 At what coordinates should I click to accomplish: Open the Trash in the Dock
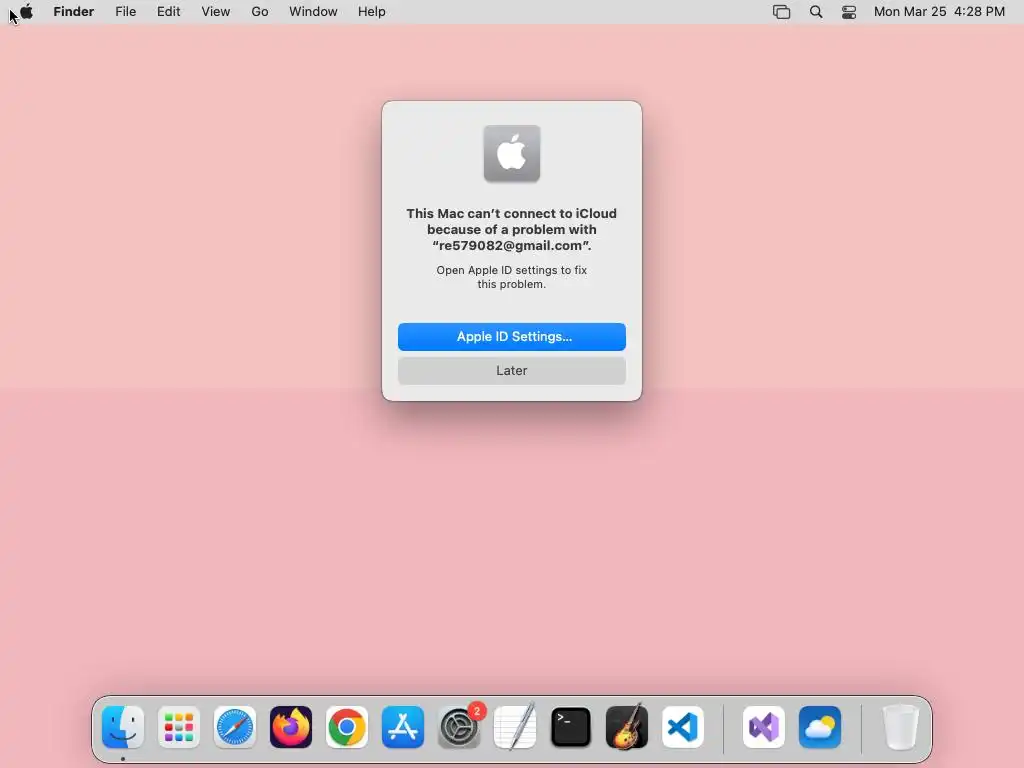pos(901,727)
